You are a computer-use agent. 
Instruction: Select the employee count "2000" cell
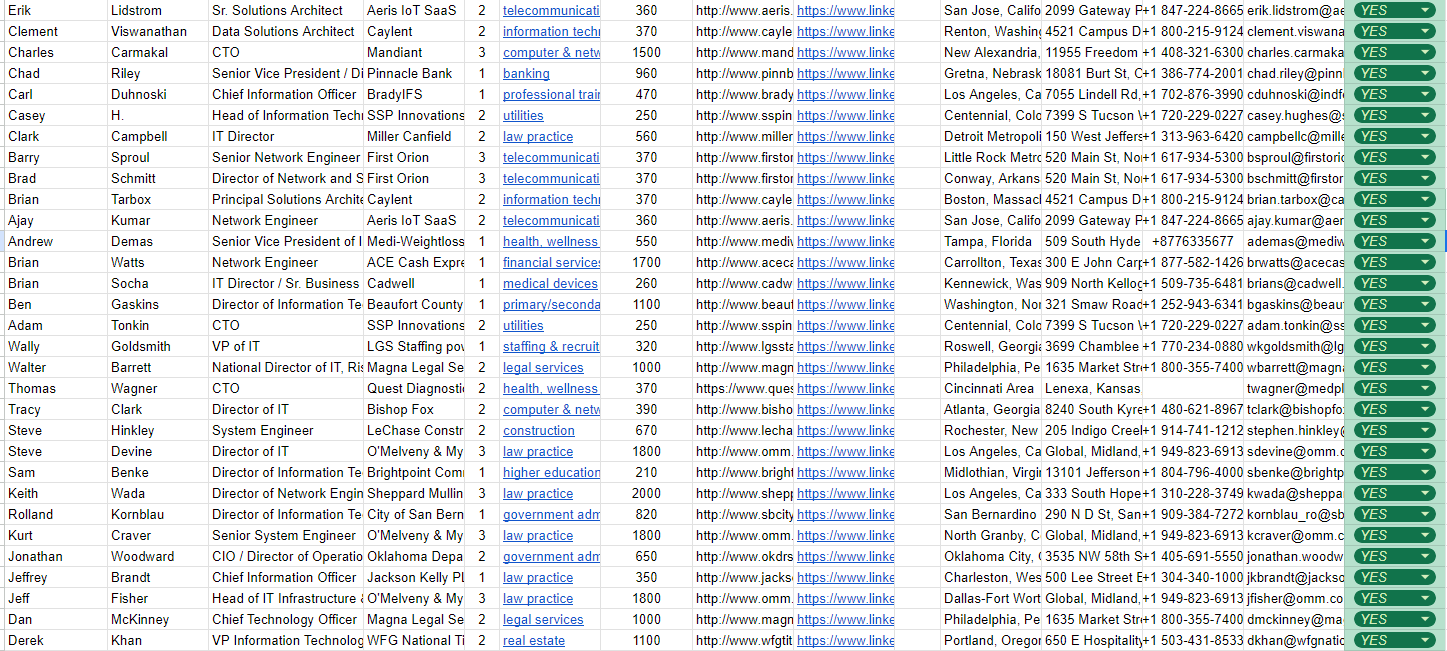tap(646, 493)
